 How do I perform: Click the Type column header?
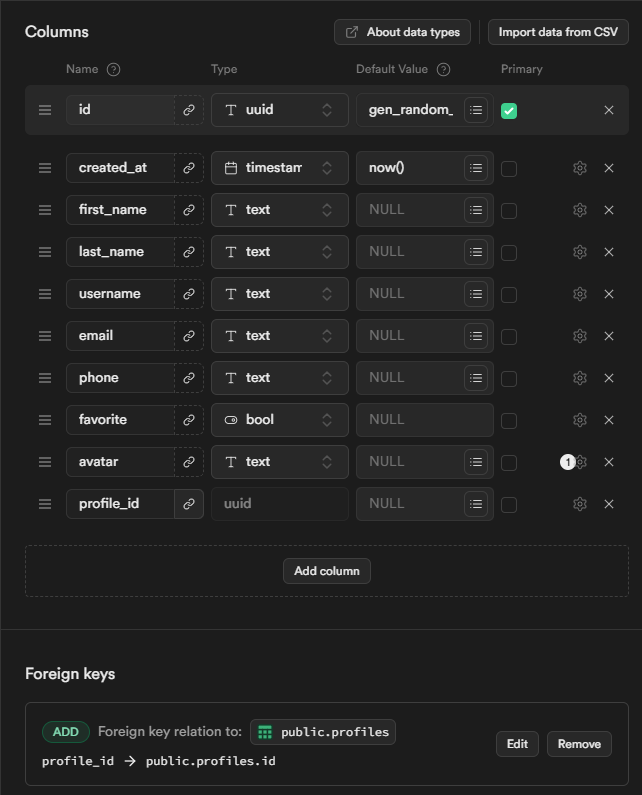(224, 69)
